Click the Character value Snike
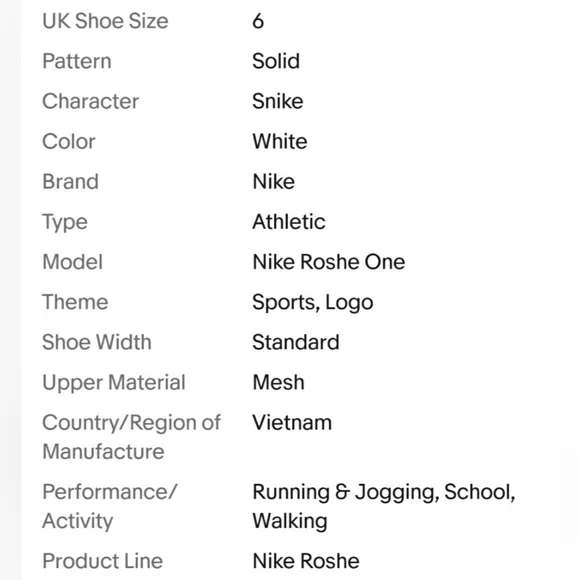 click(278, 101)
